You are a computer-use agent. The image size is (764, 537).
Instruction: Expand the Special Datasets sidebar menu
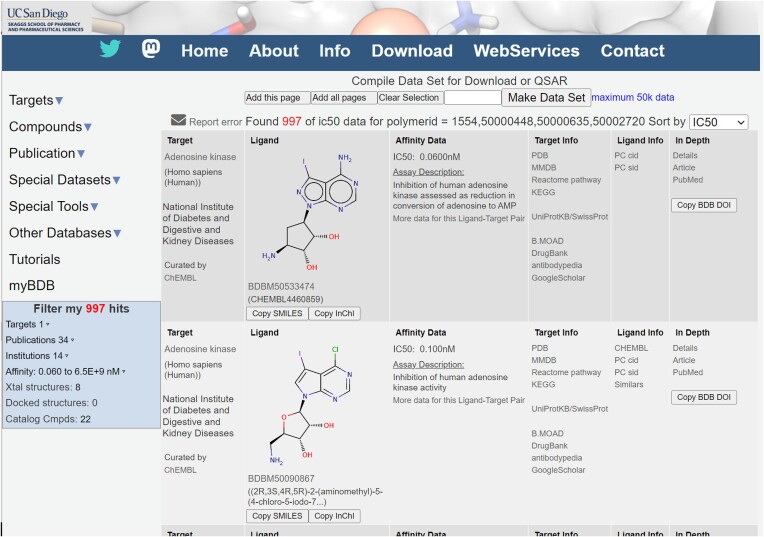(x=65, y=180)
